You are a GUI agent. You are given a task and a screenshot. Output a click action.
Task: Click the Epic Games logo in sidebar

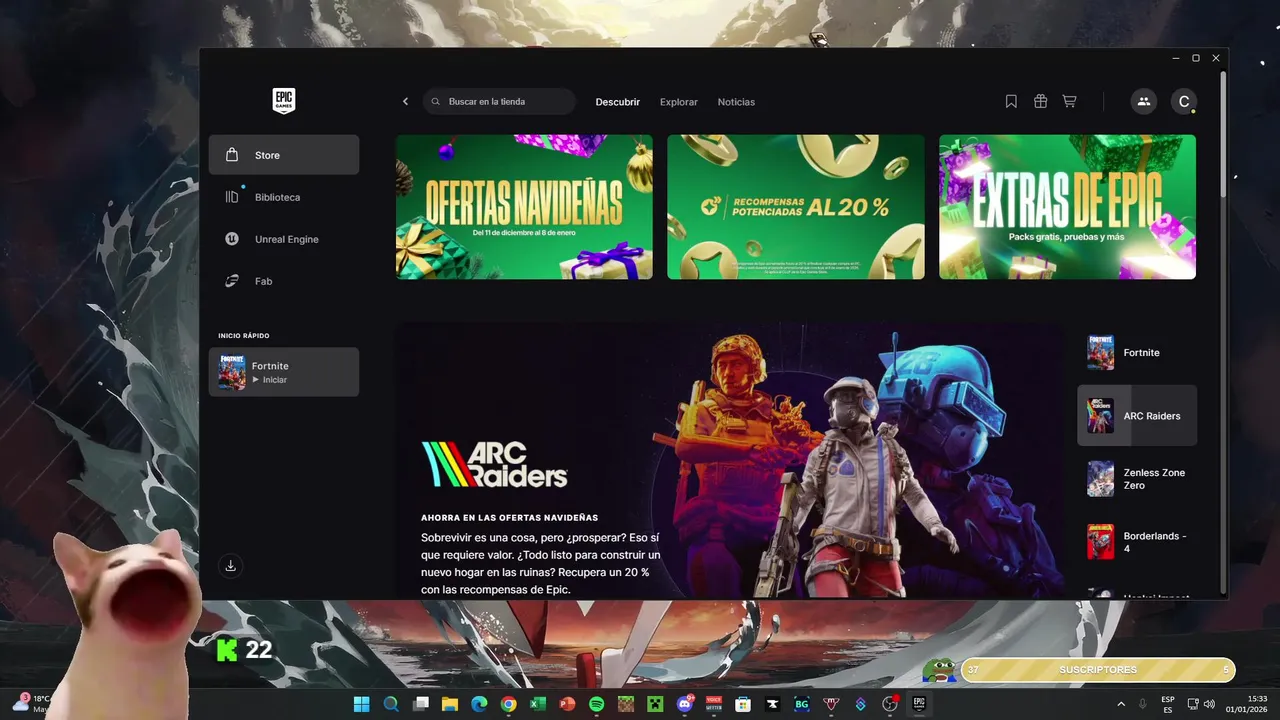(284, 101)
